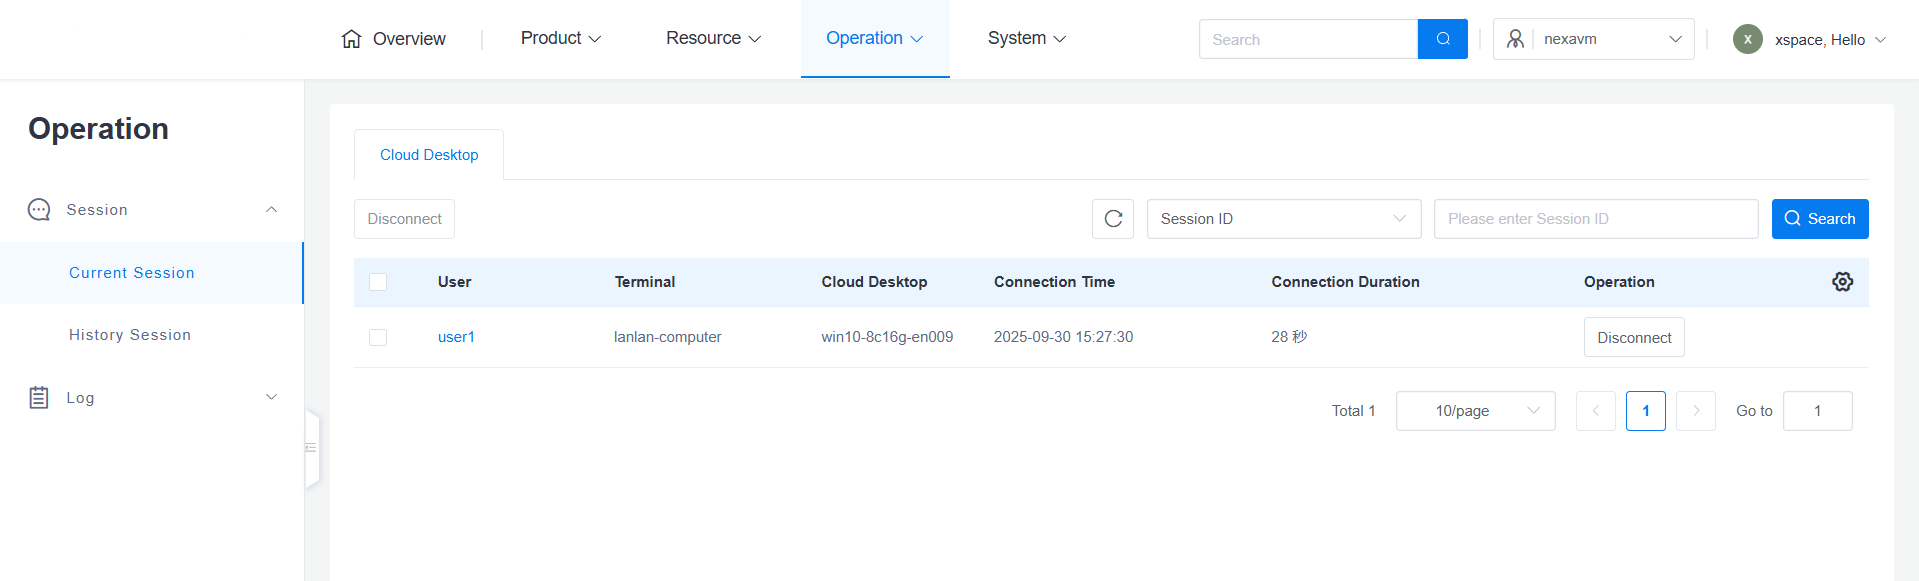Toggle the select-all checkbox in table header

click(378, 282)
